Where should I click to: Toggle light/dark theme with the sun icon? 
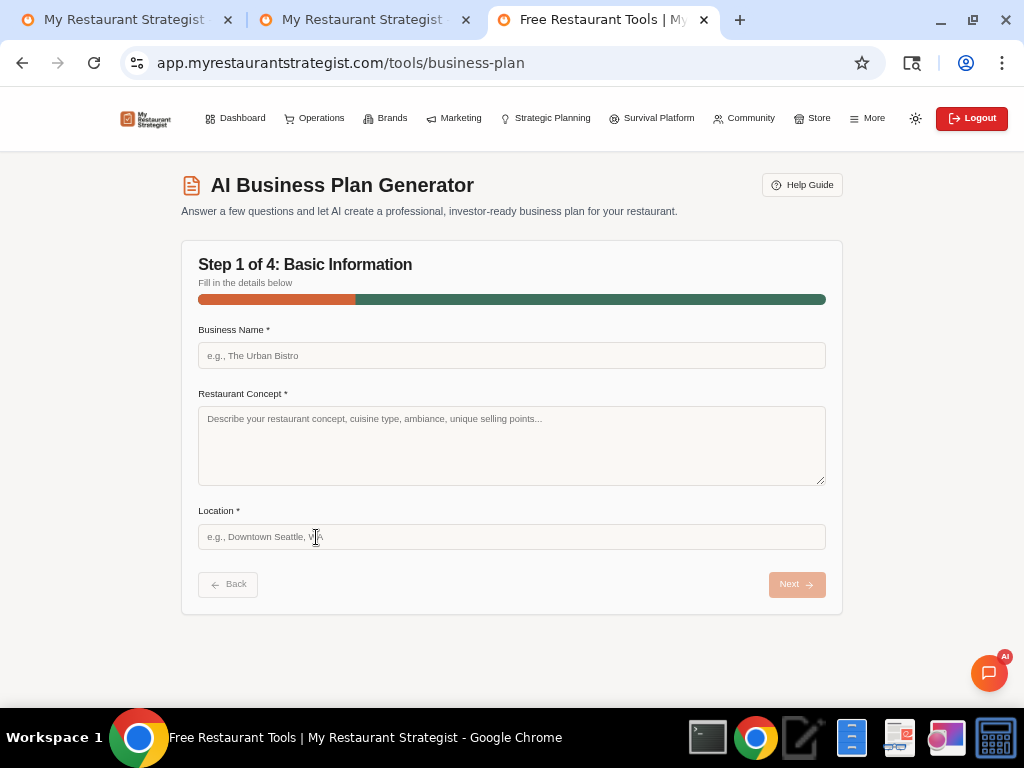pos(915,118)
